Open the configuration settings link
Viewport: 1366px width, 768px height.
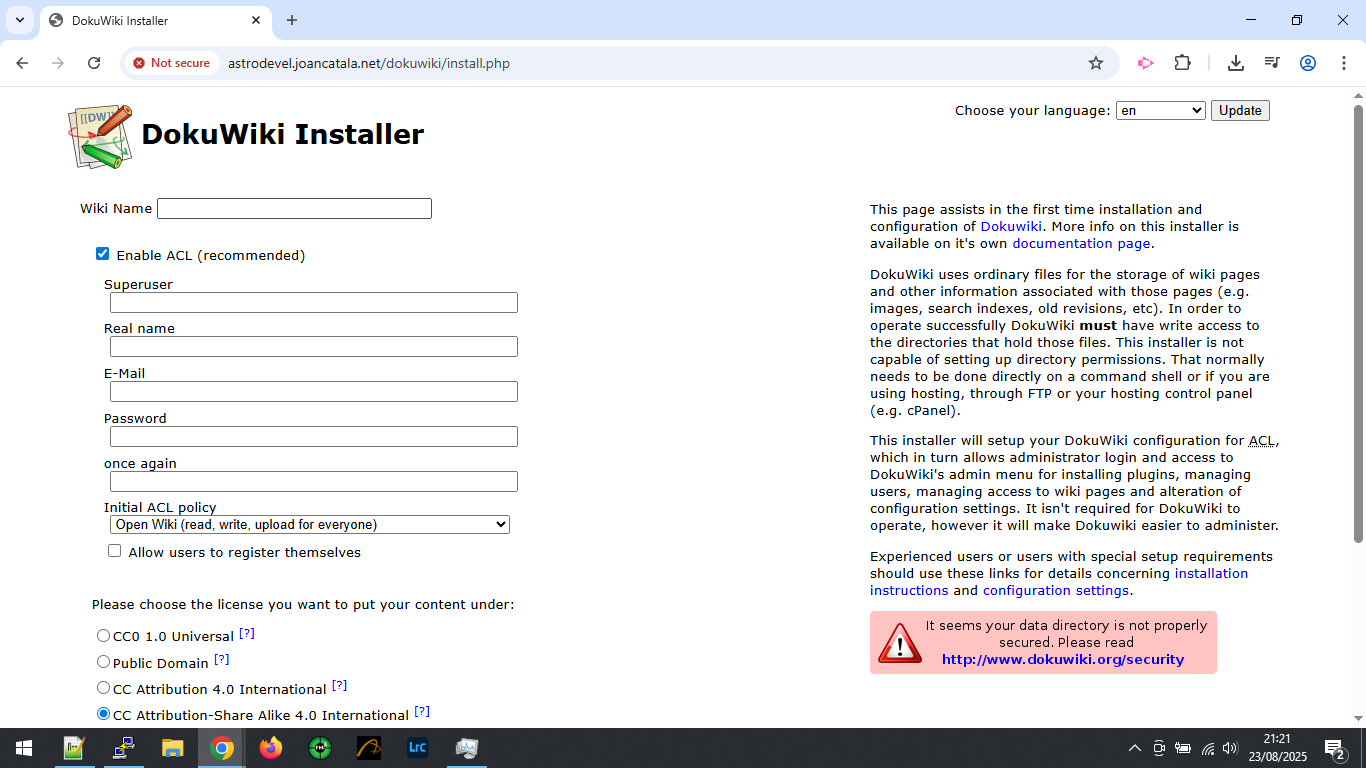point(1056,590)
